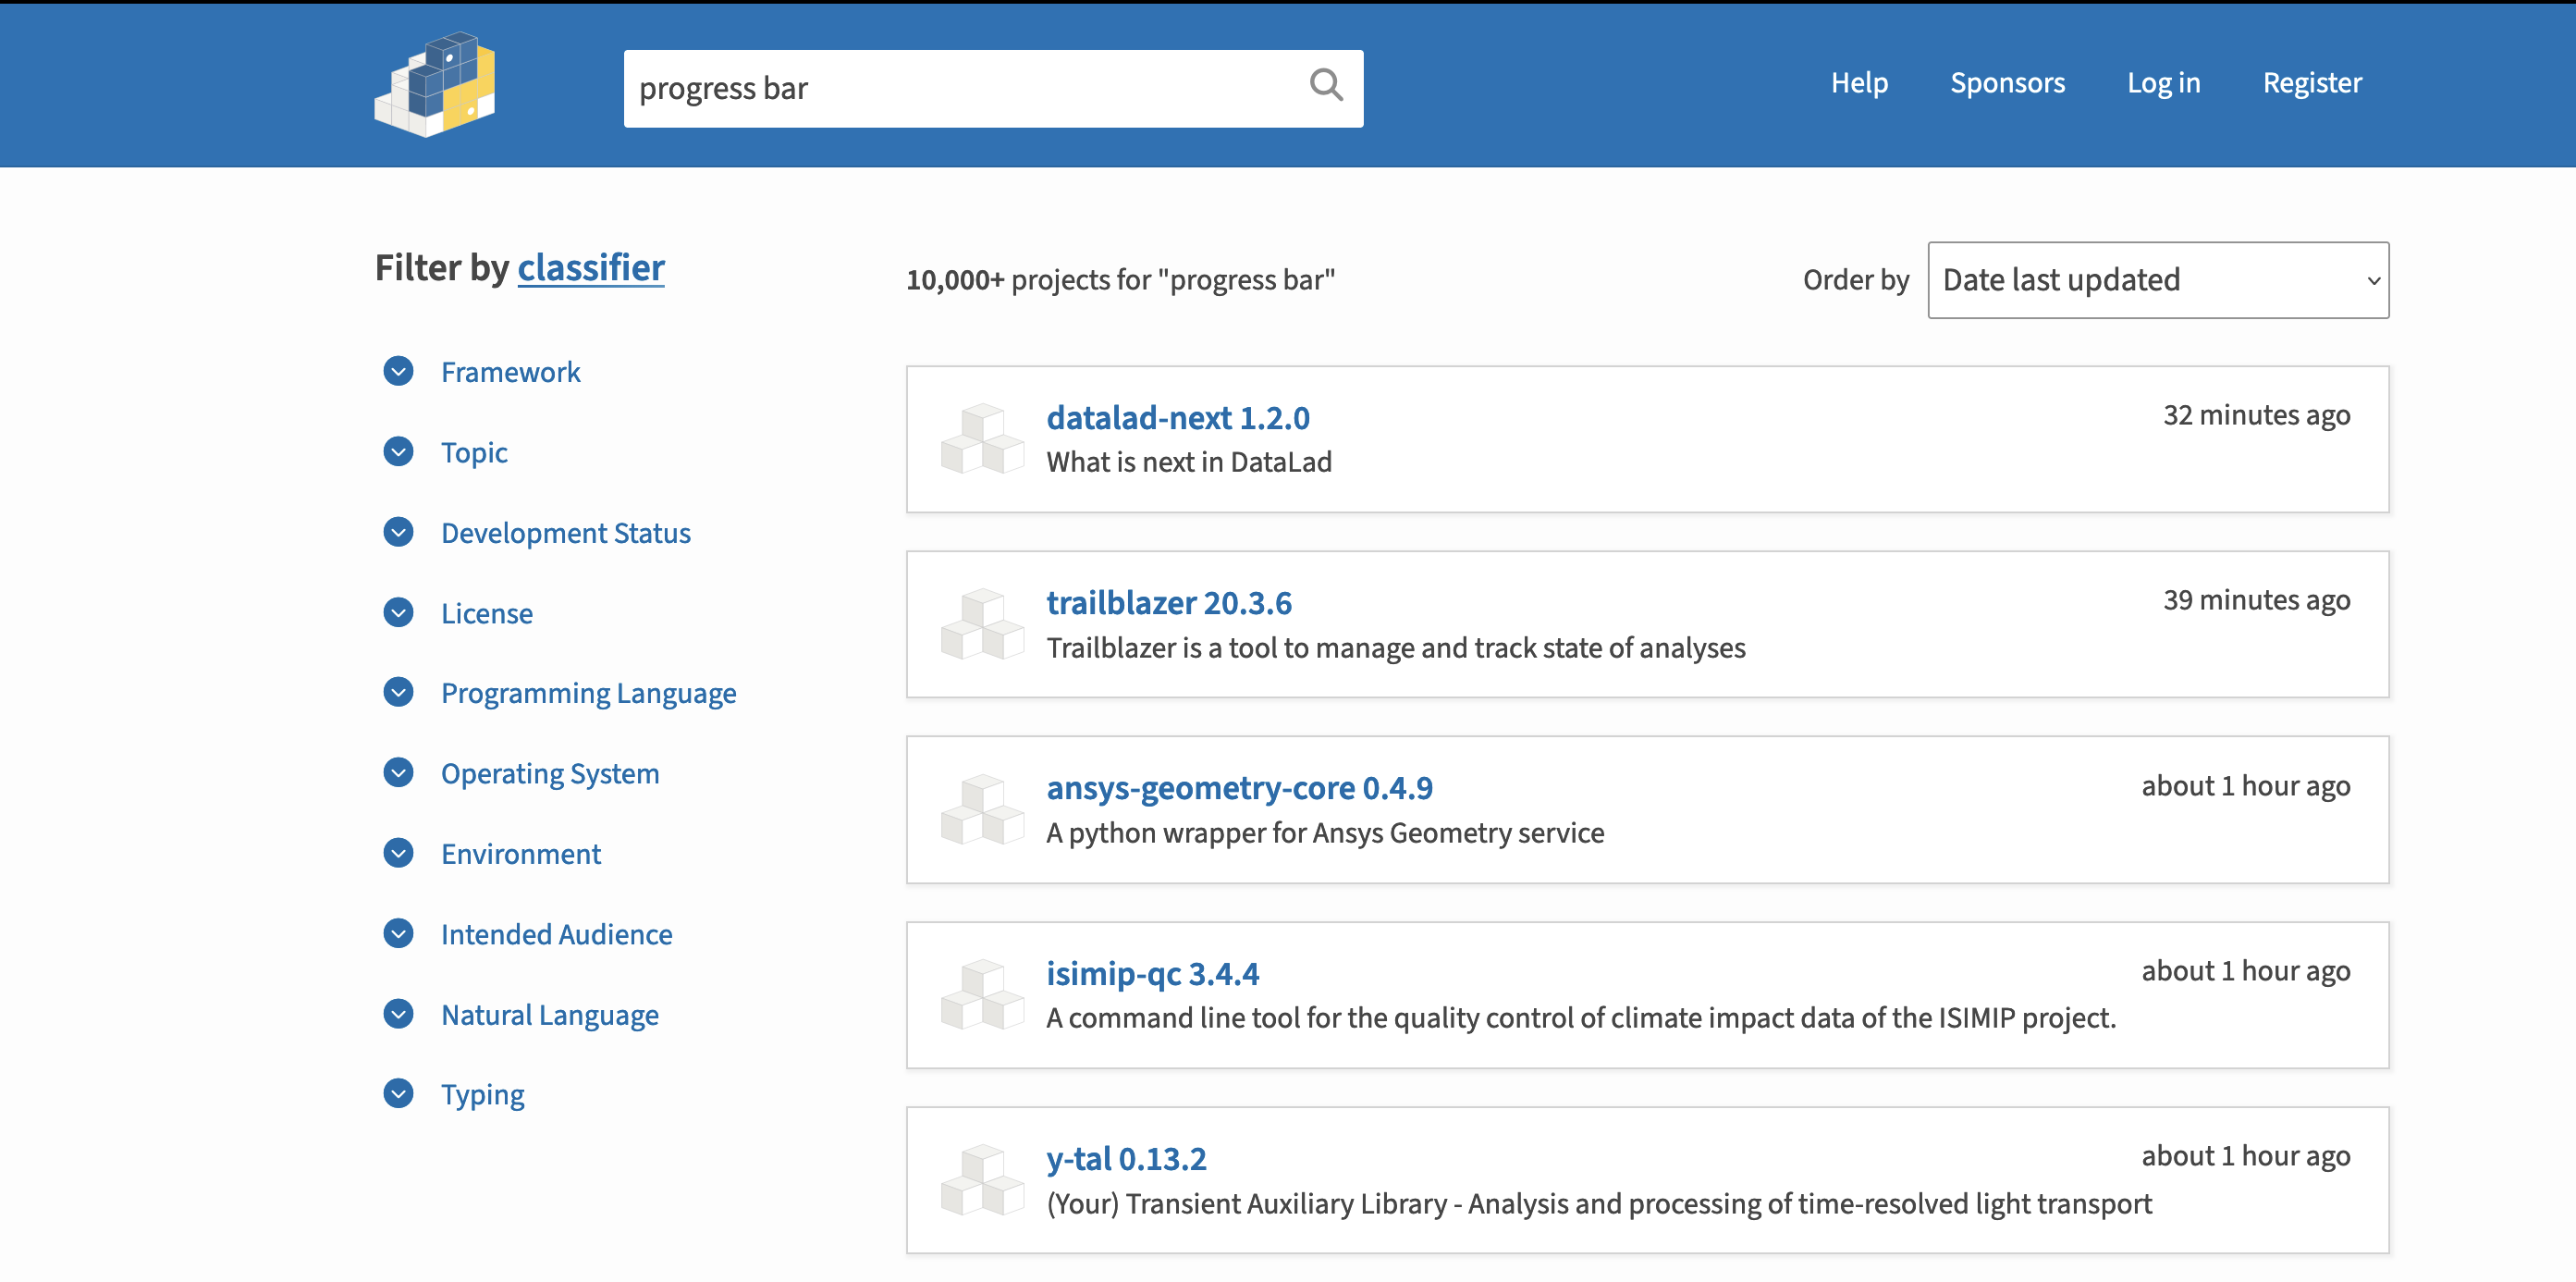Click the PyPI logo in the header

435,84
